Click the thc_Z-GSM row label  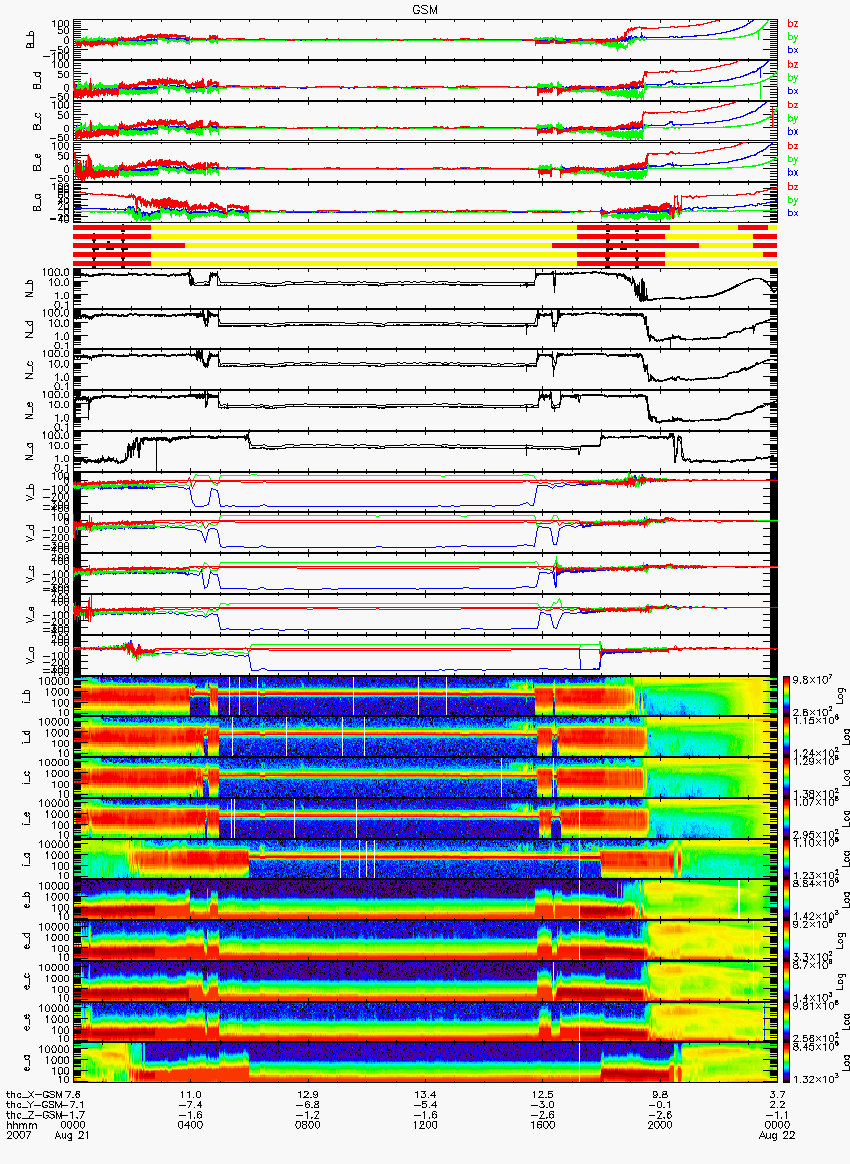click(34, 1115)
